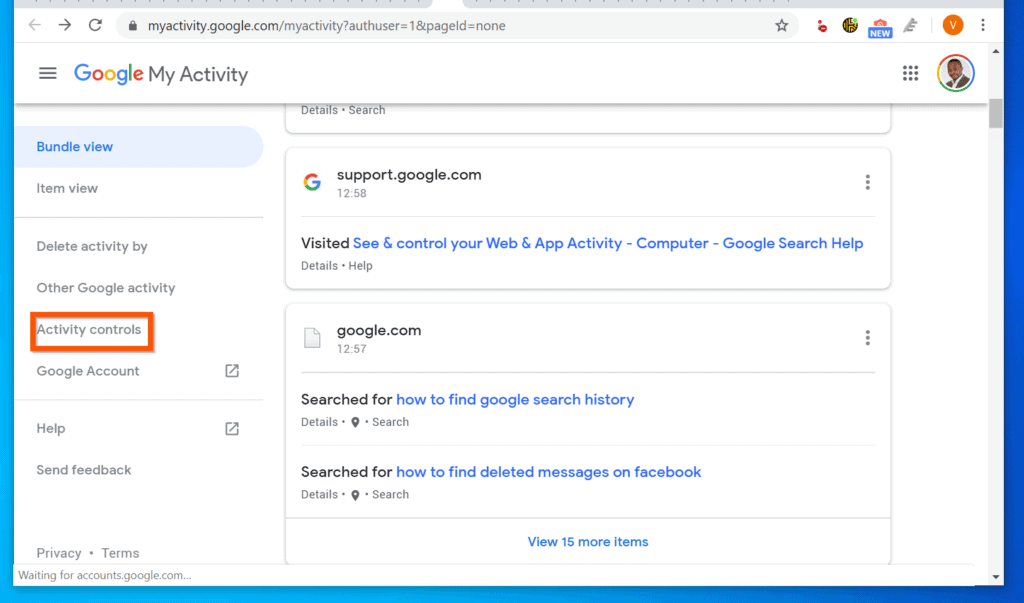Go forward in browser history
Viewport: 1024px width, 603px height.
pos(65,25)
